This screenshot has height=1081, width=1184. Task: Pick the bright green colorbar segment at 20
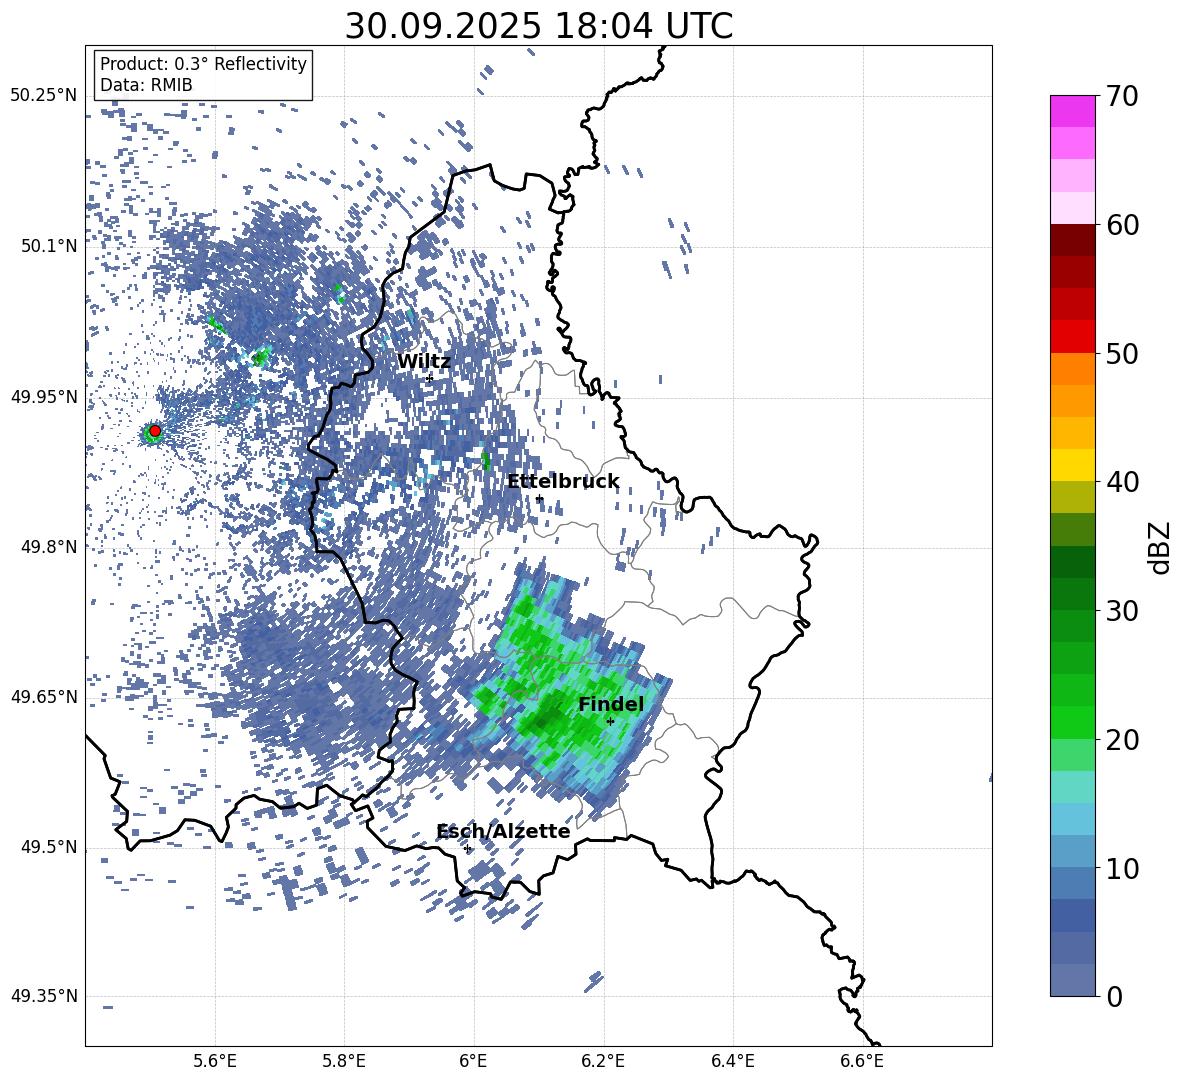click(x=1072, y=723)
